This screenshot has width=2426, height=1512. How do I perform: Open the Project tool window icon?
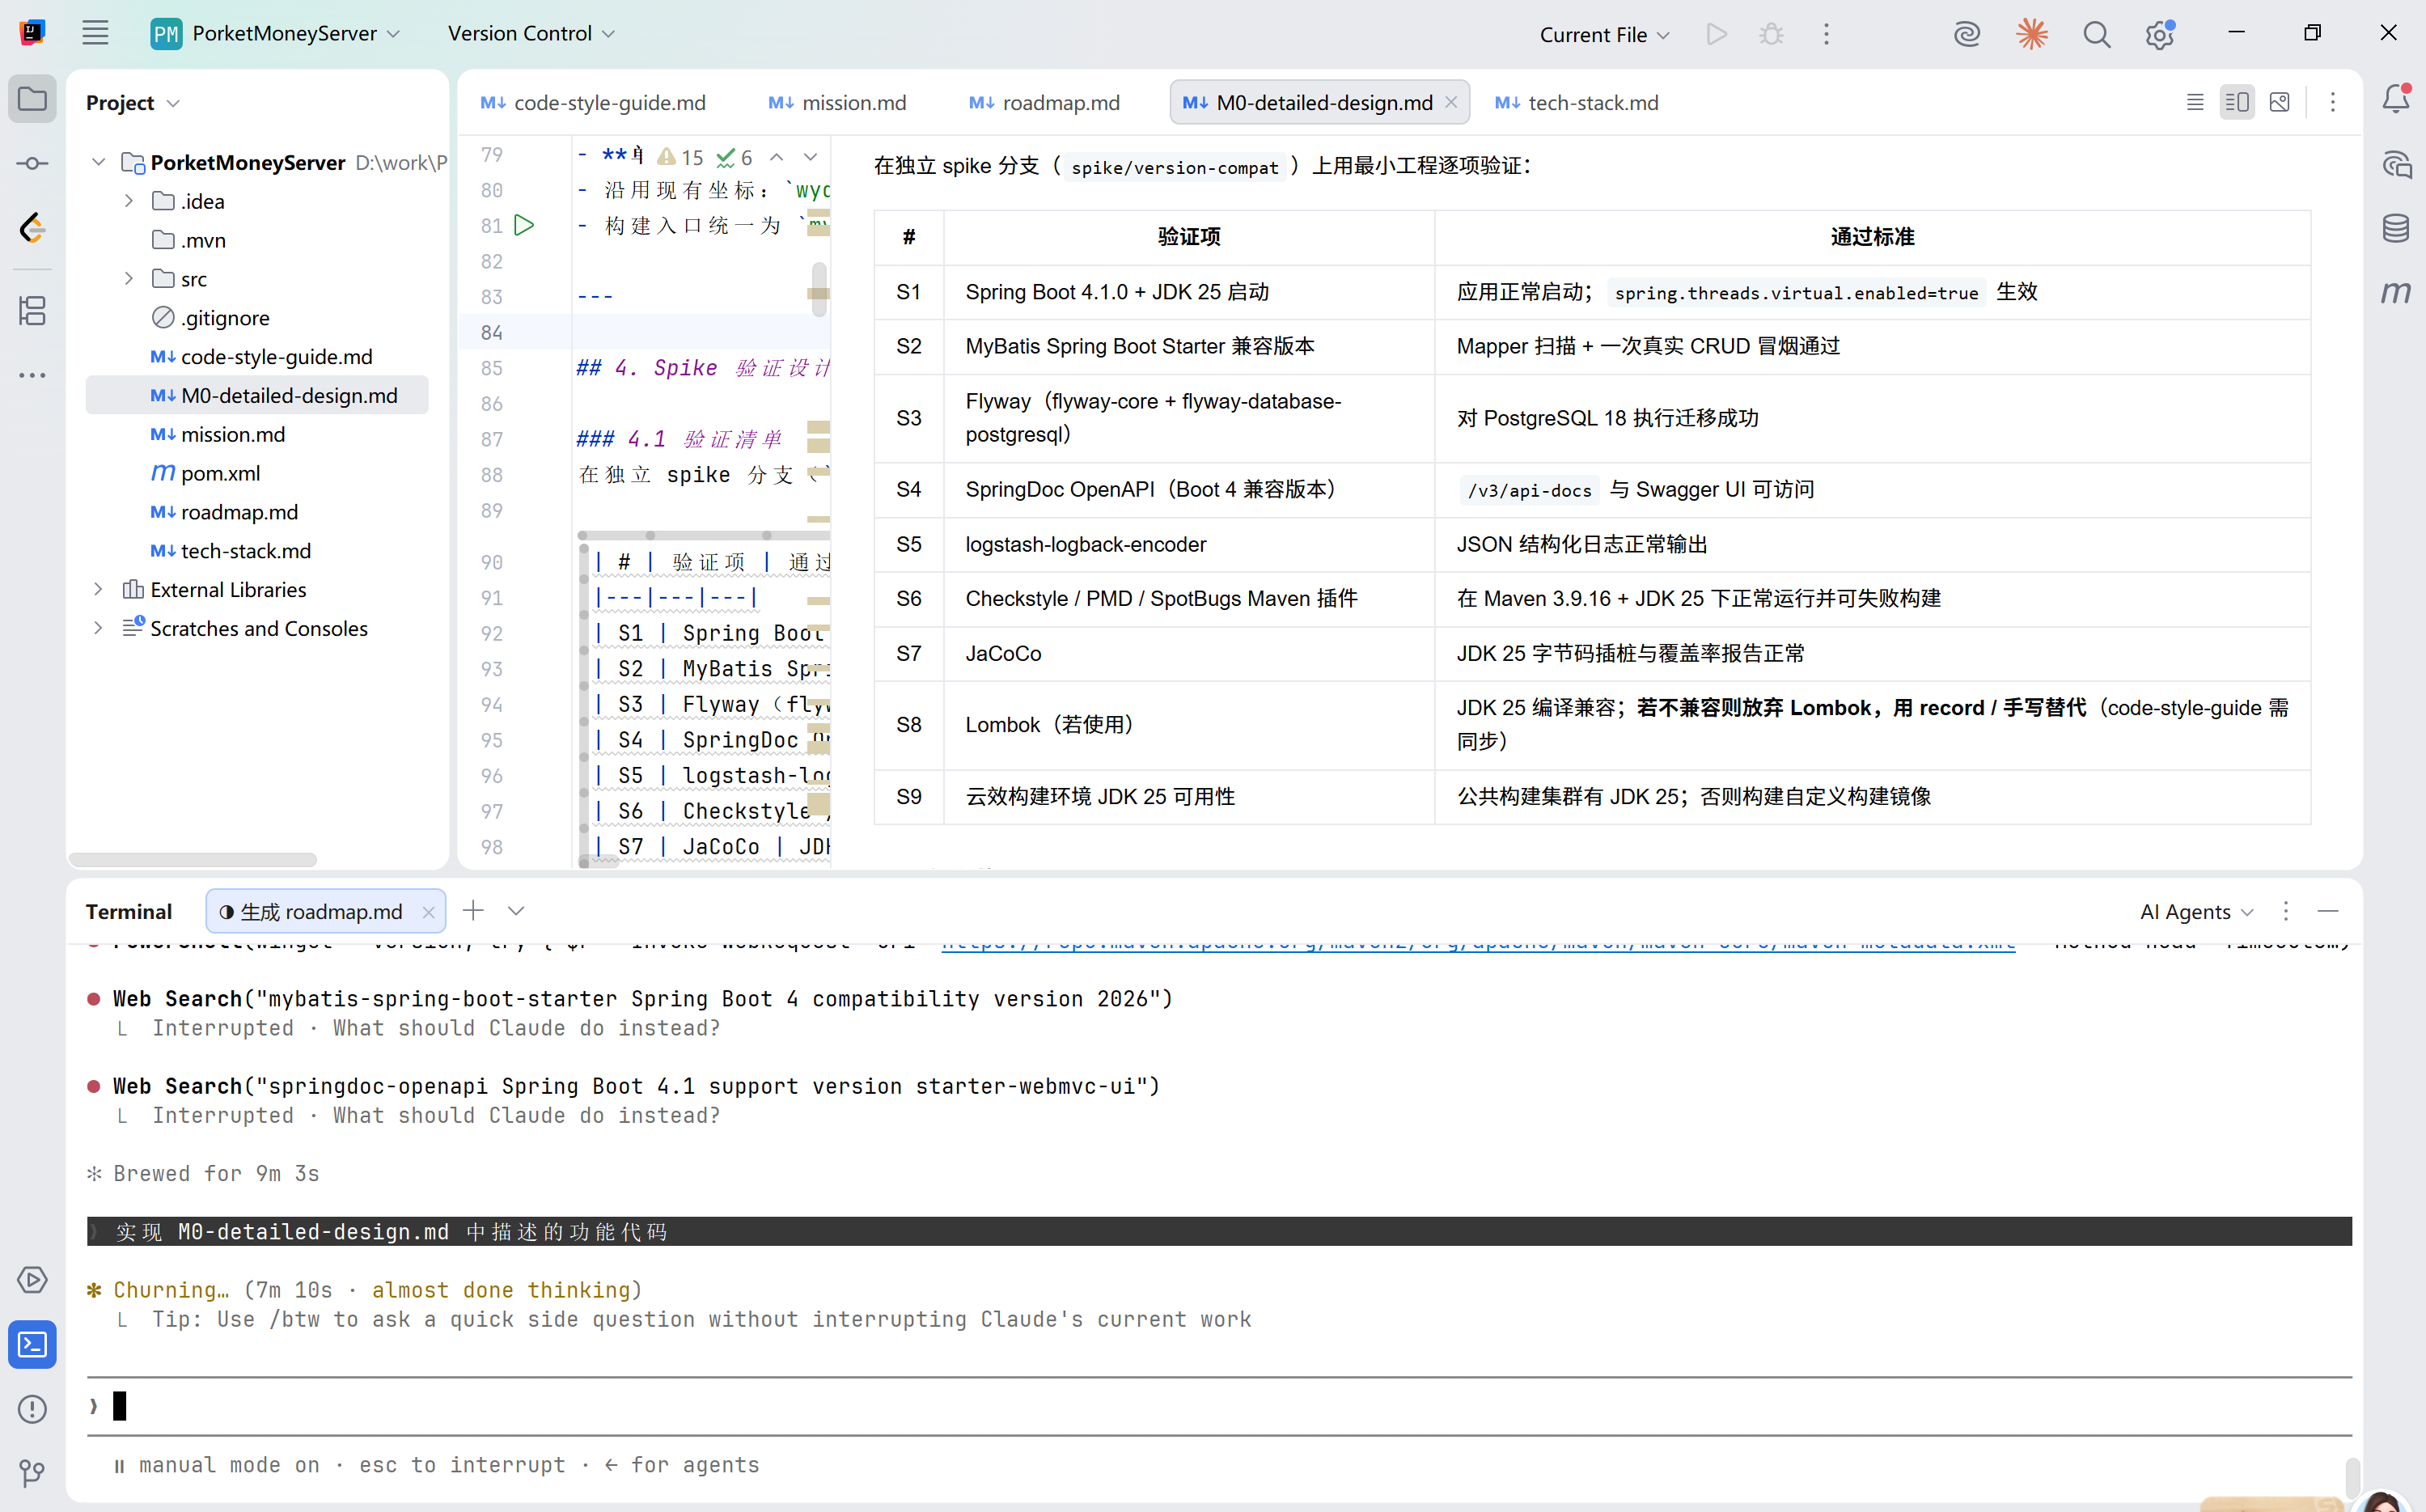pyautogui.click(x=32, y=99)
